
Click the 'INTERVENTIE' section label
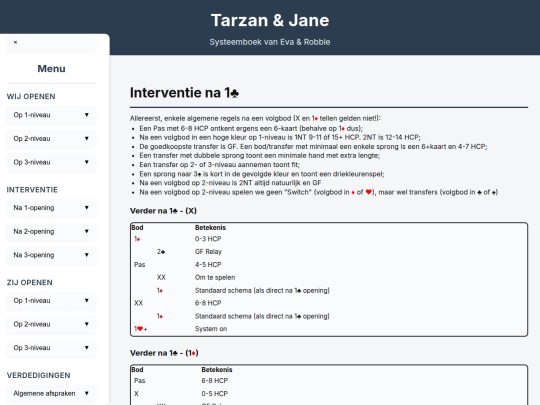(32, 190)
